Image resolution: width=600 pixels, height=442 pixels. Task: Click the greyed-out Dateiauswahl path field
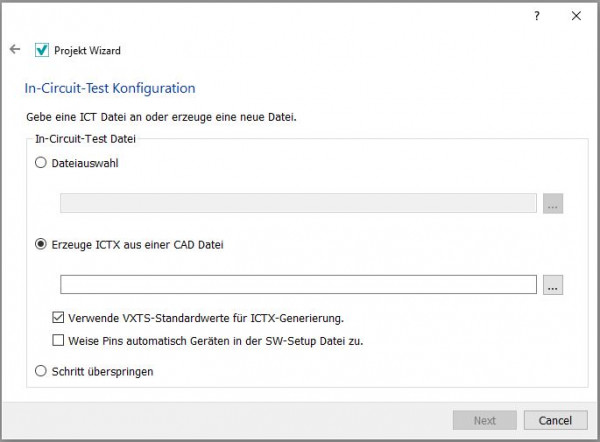click(298, 203)
